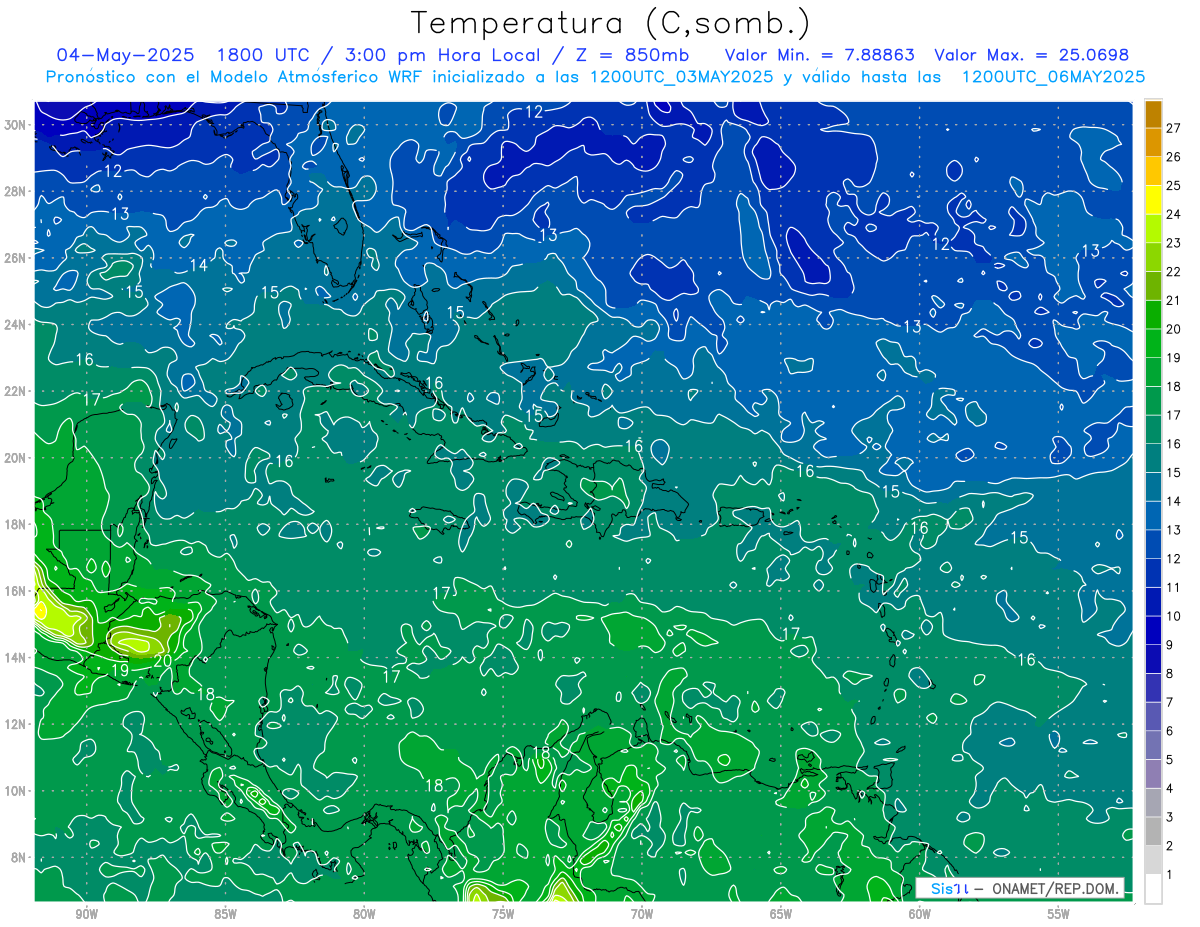Pick the legend color band labeled 22

[x=1153, y=257]
